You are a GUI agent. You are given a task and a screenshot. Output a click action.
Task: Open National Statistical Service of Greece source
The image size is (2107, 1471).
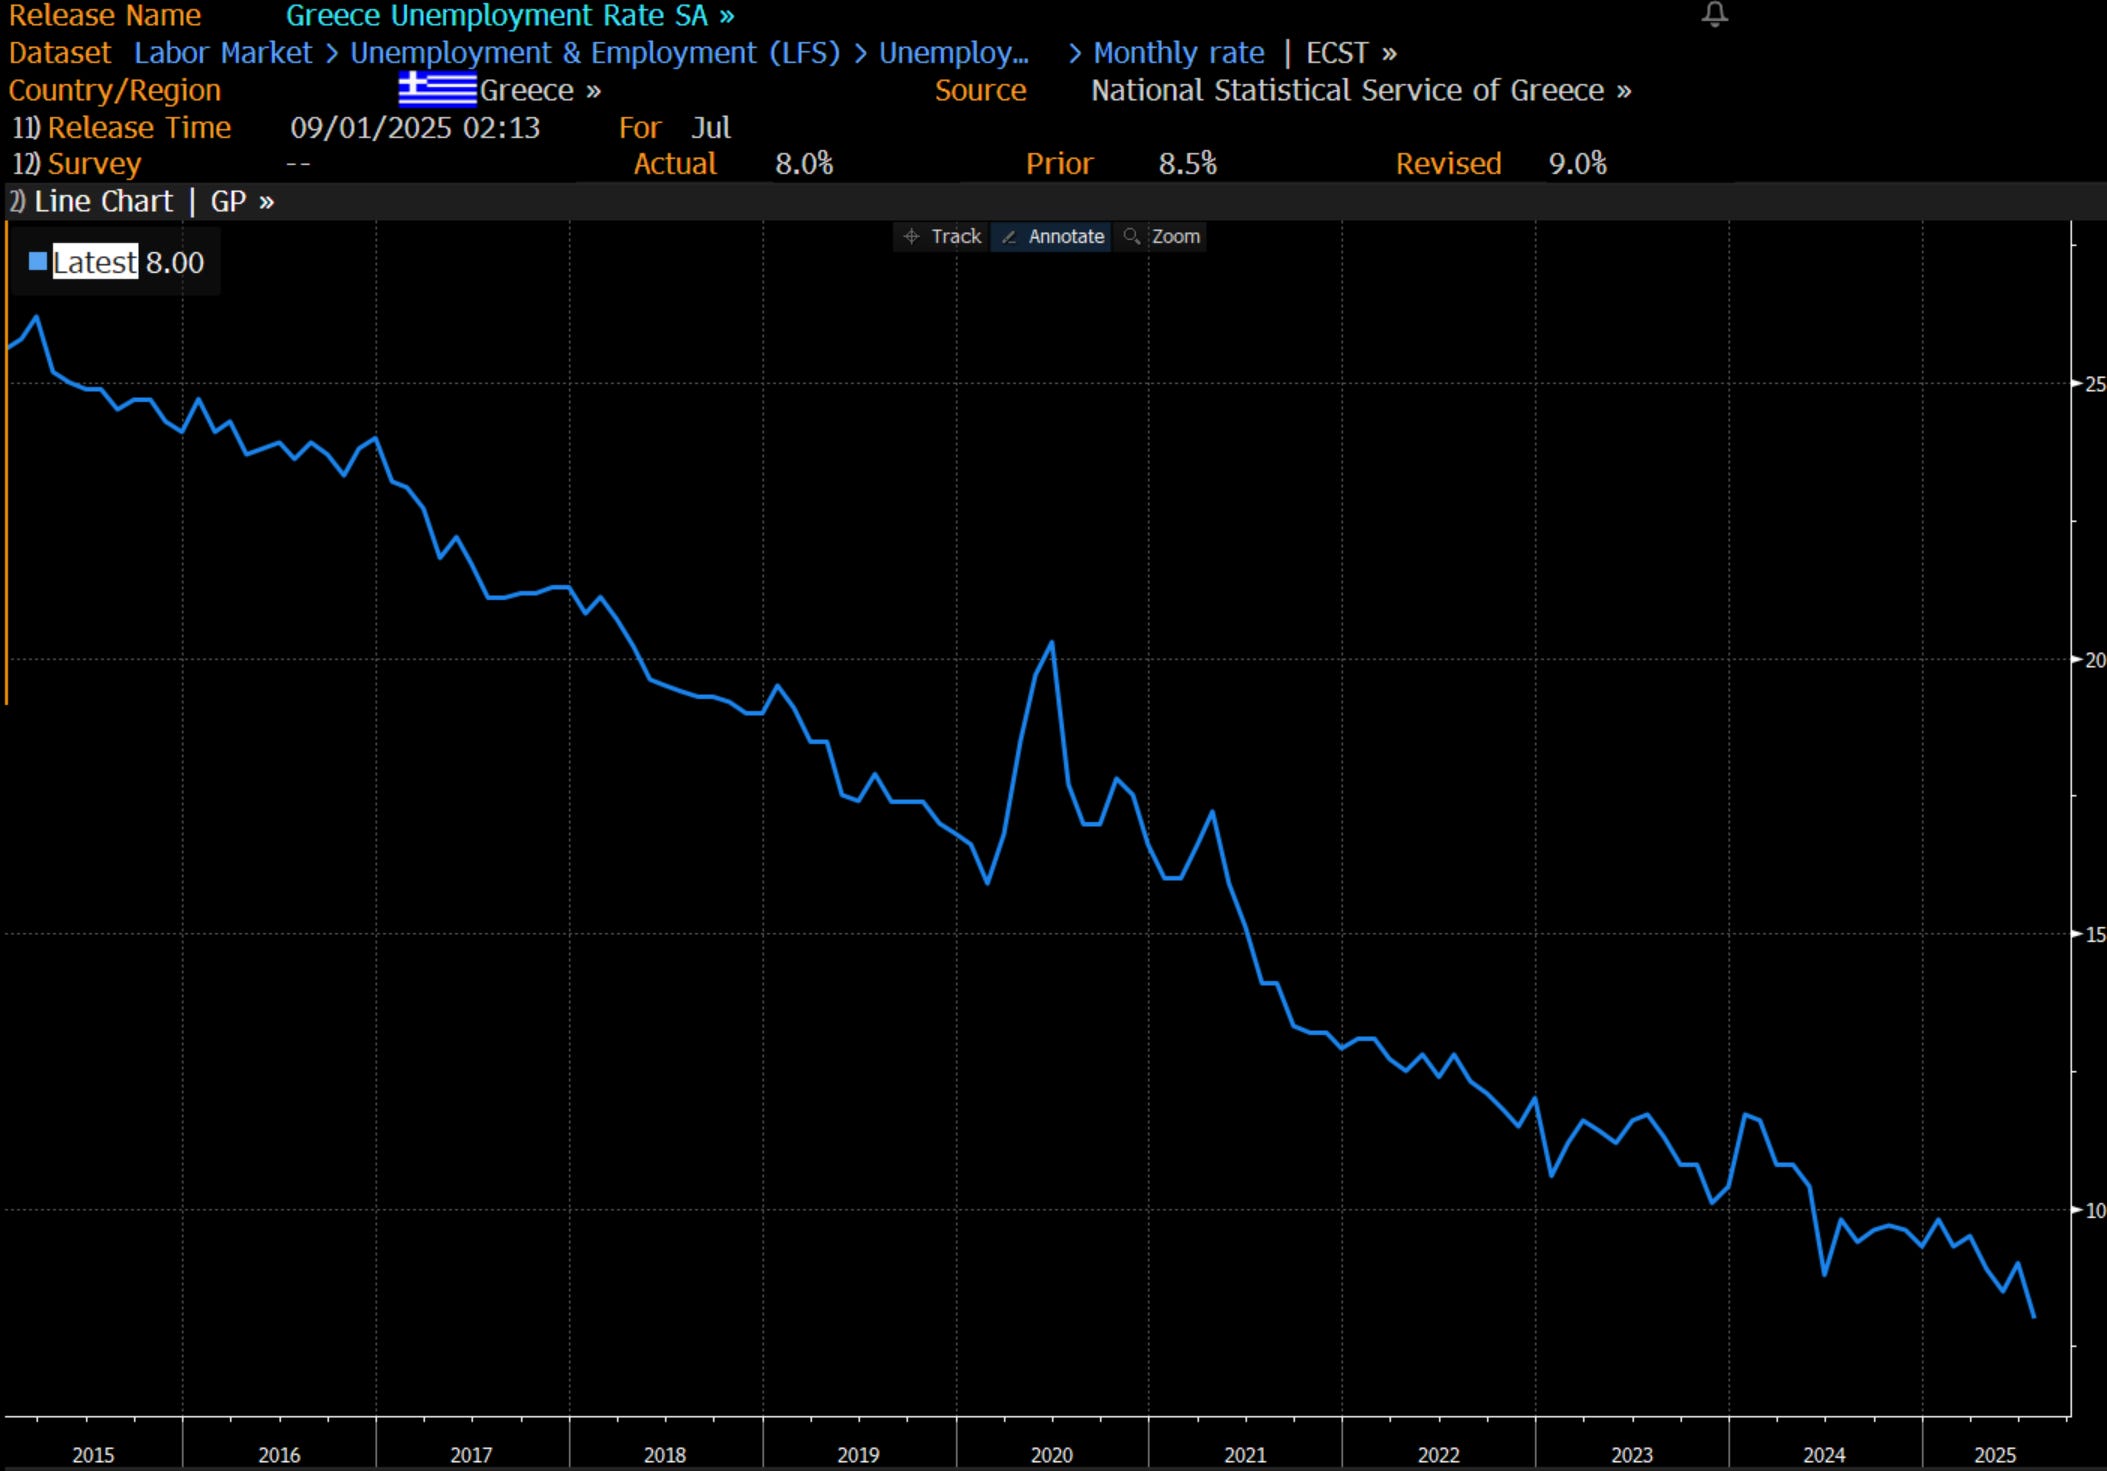coord(1360,91)
